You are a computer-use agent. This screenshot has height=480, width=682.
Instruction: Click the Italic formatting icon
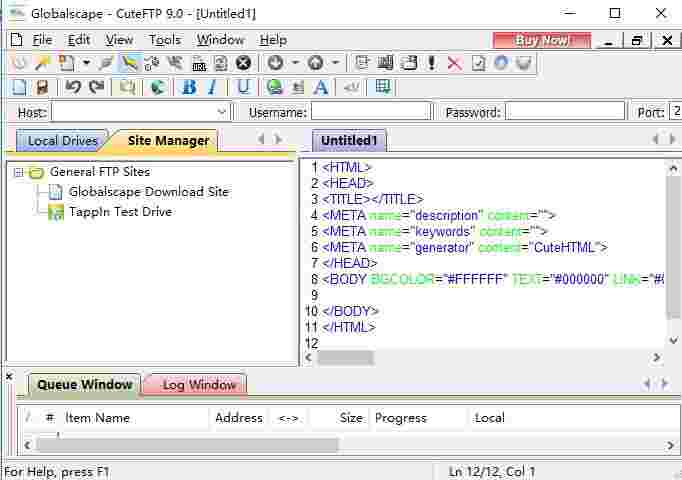click(x=212, y=87)
